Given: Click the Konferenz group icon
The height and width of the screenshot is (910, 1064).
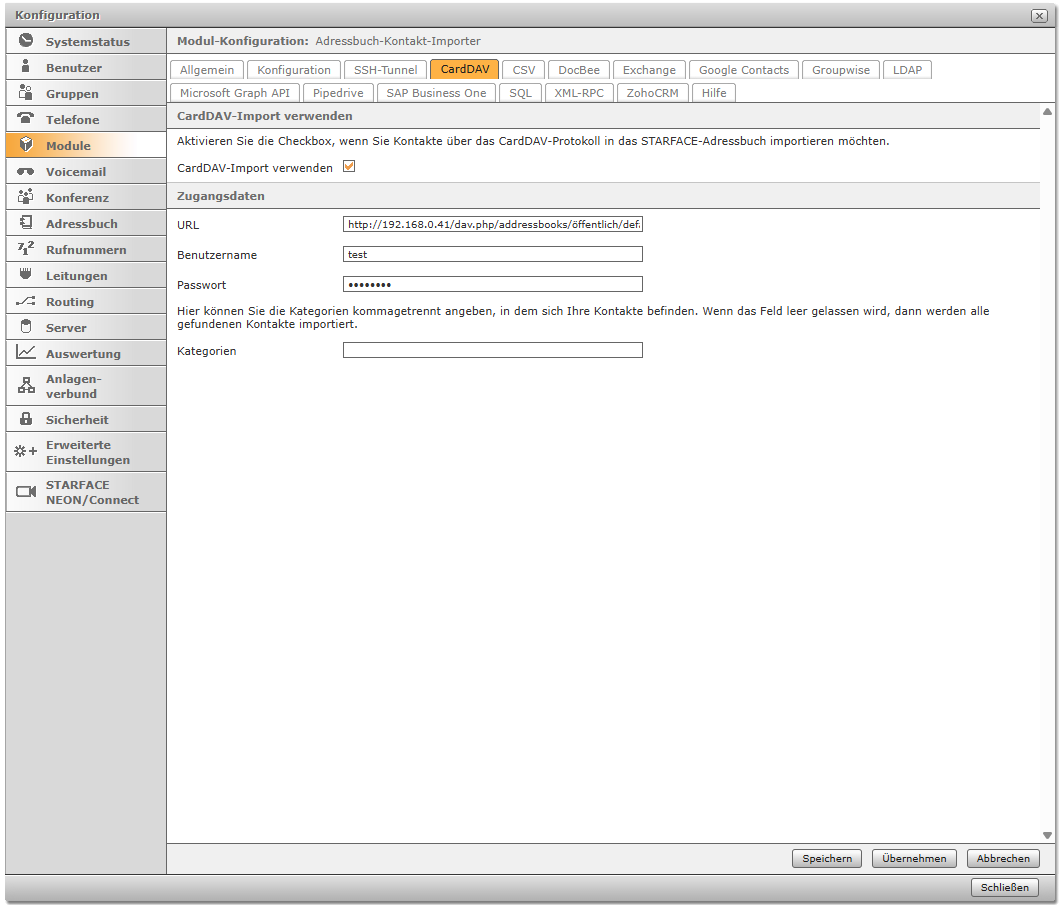Looking at the screenshot, I should (26, 197).
